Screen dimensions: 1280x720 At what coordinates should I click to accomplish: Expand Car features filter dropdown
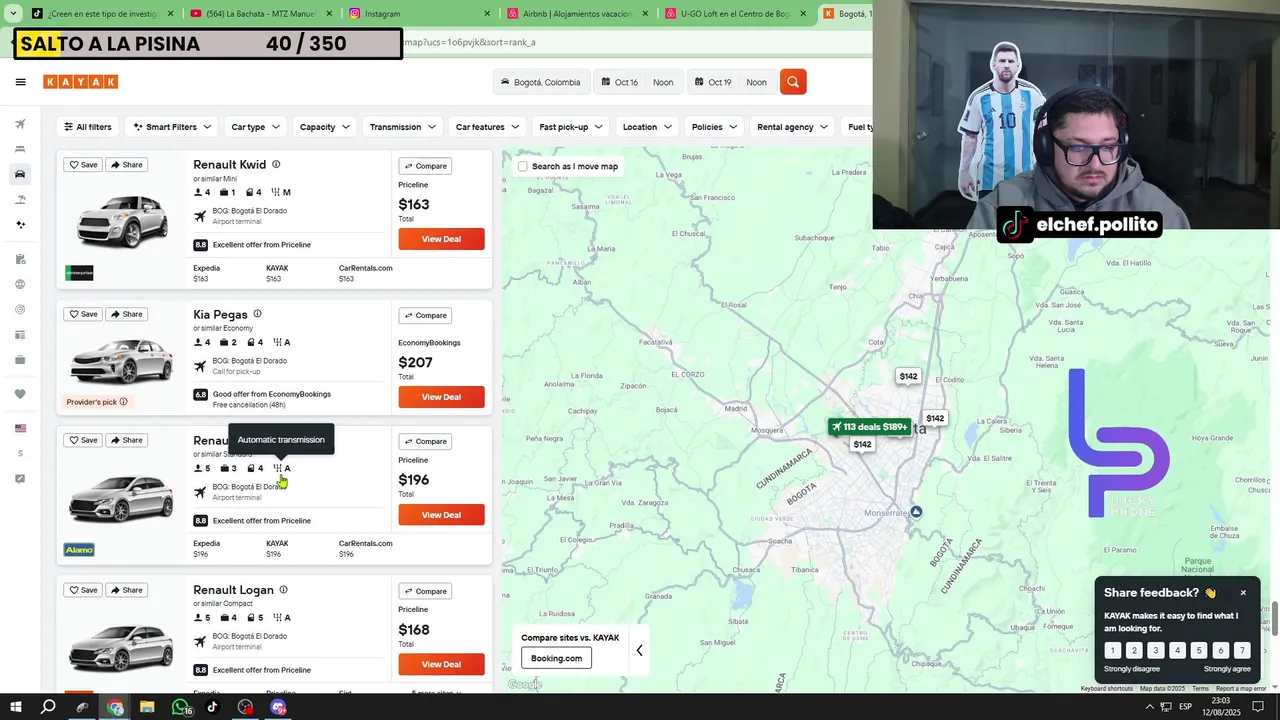tap(487, 127)
